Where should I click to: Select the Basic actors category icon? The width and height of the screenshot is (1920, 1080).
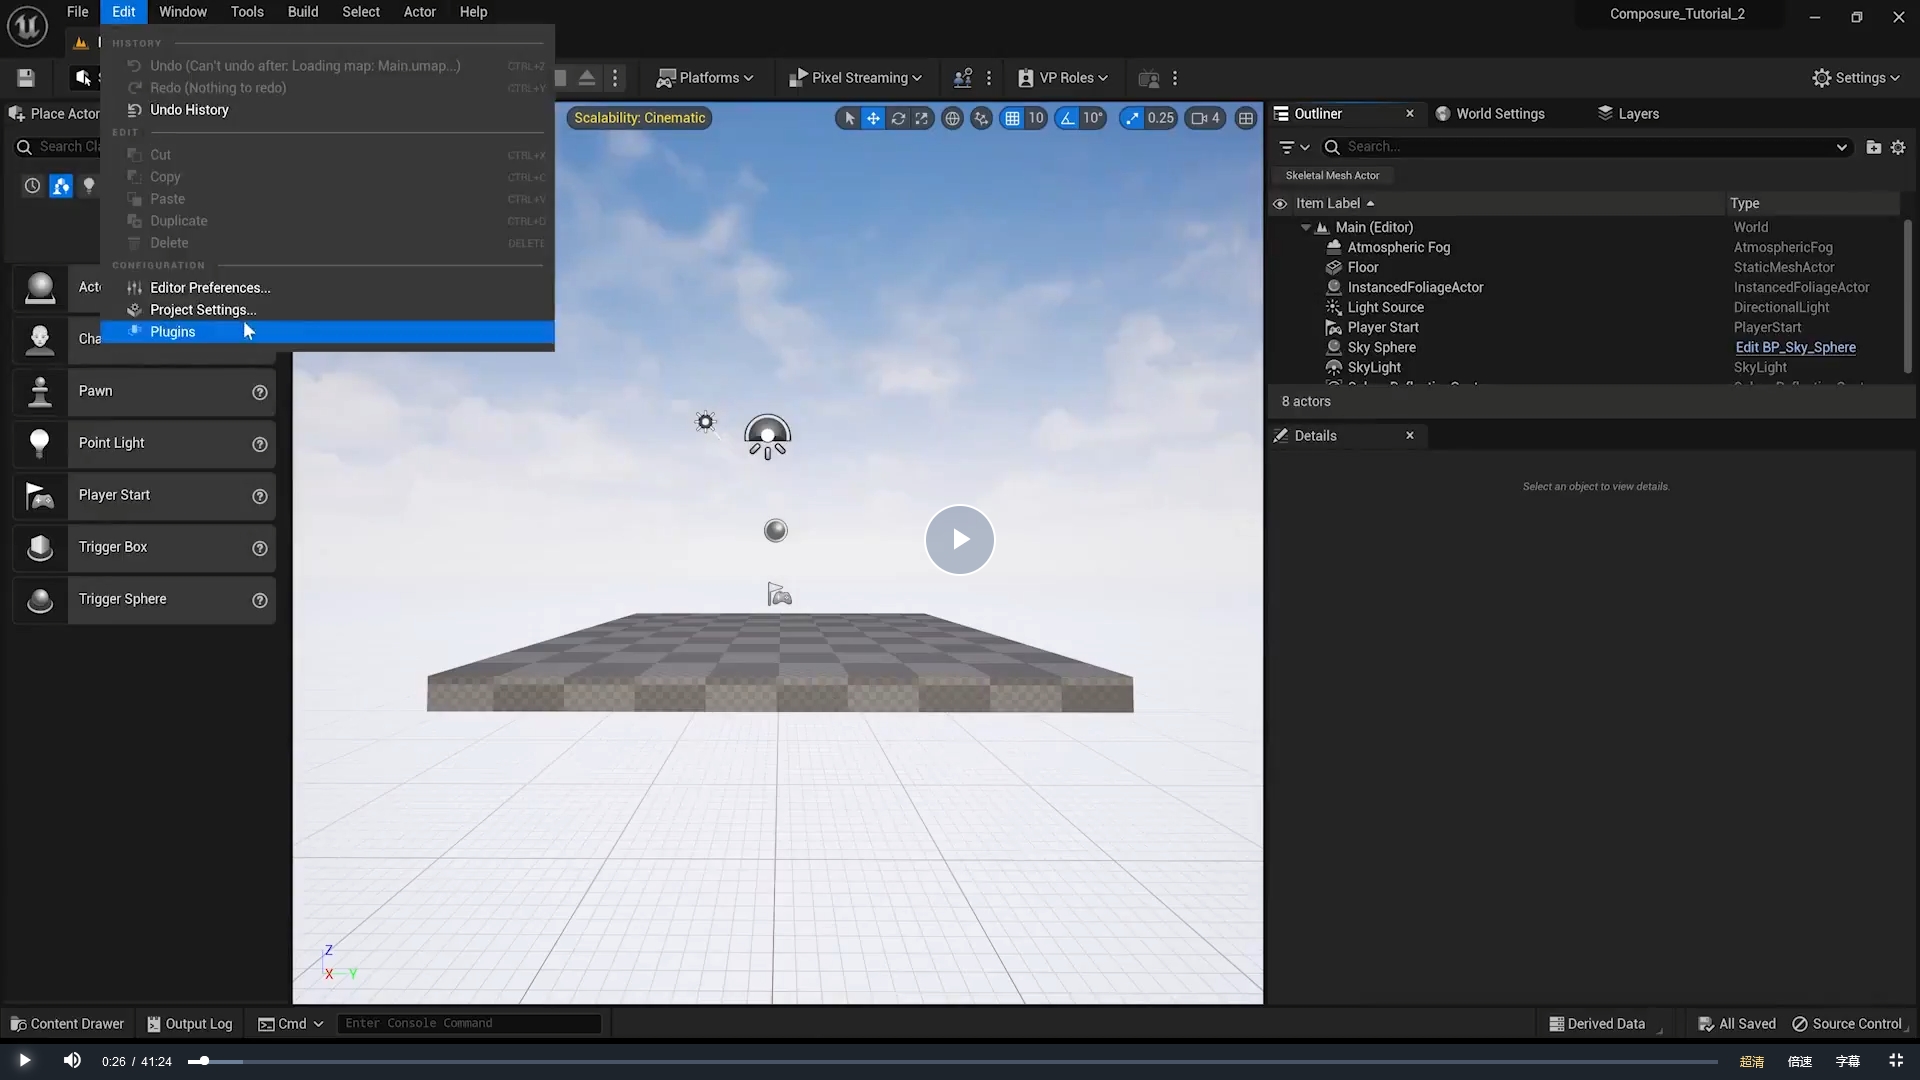[x=61, y=186]
